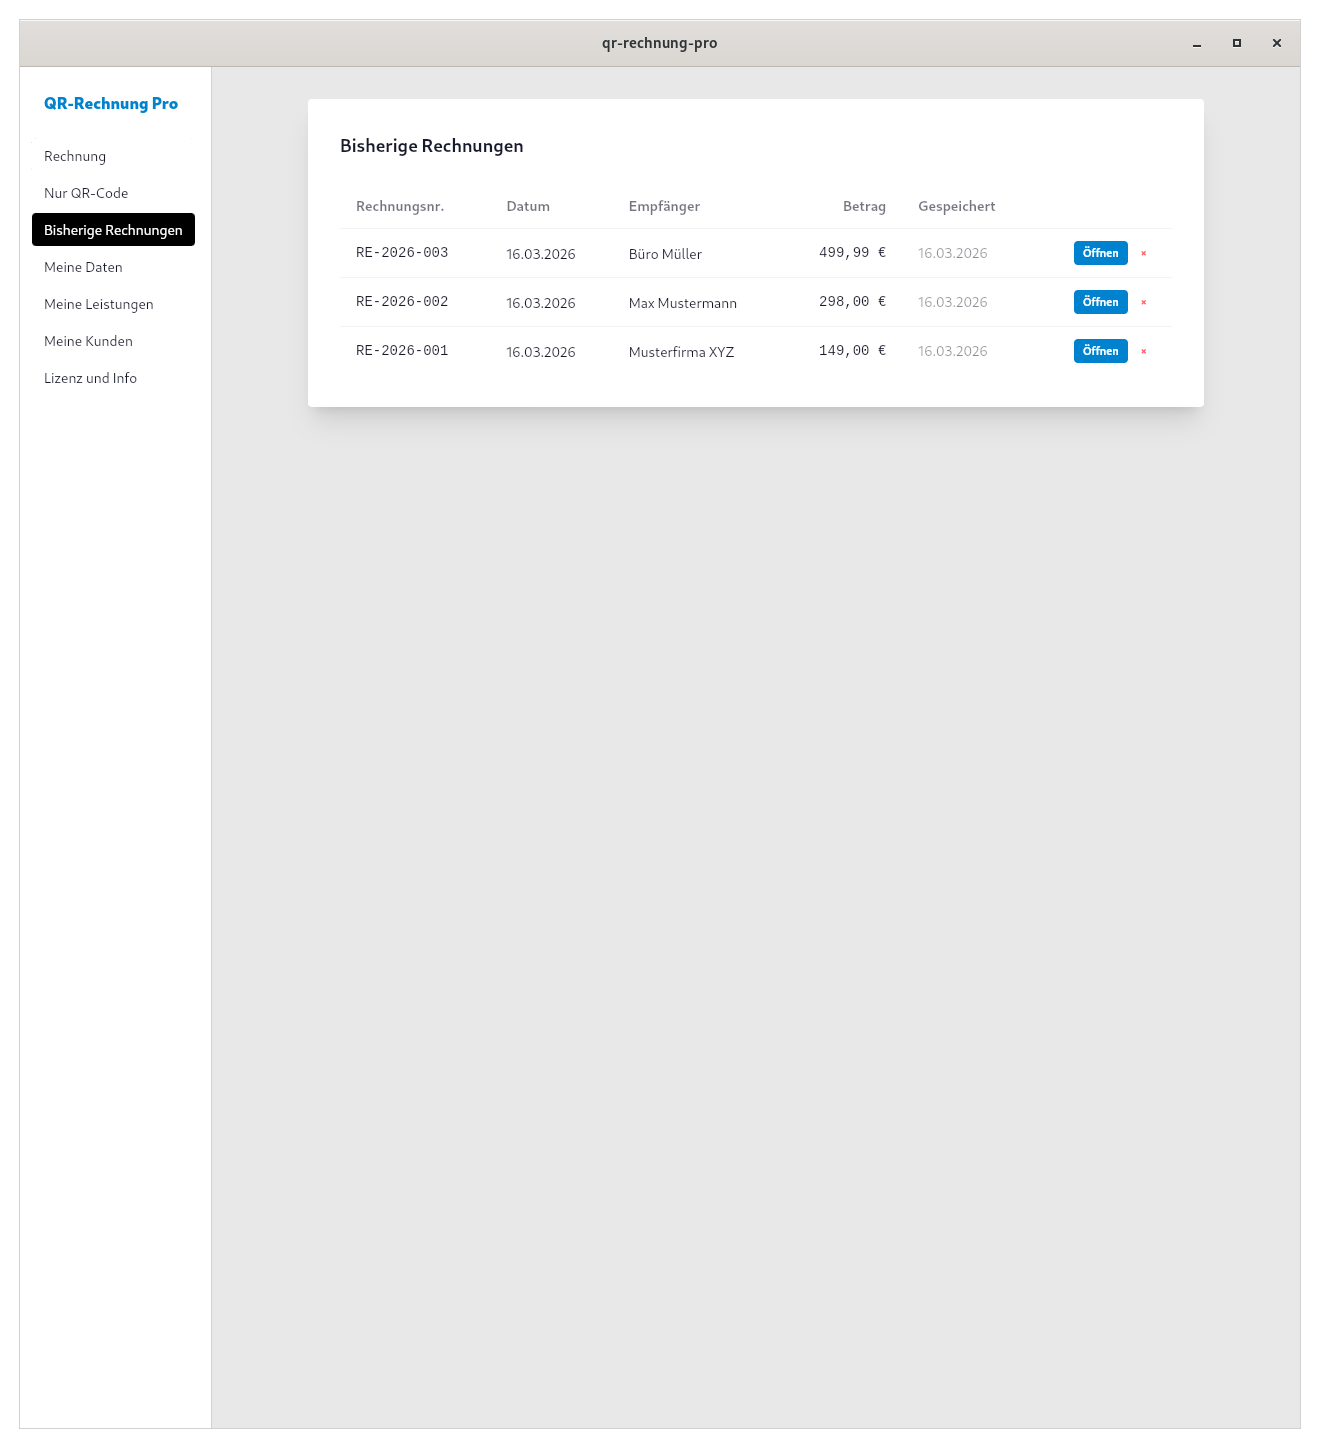Navigate to Meine Leistungen
Image resolution: width=1320 pixels, height=1448 pixels.
point(99,304)
